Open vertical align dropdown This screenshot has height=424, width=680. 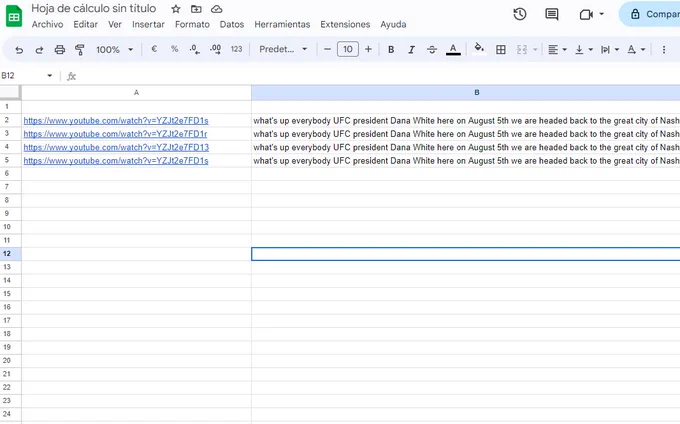point(584,49)
